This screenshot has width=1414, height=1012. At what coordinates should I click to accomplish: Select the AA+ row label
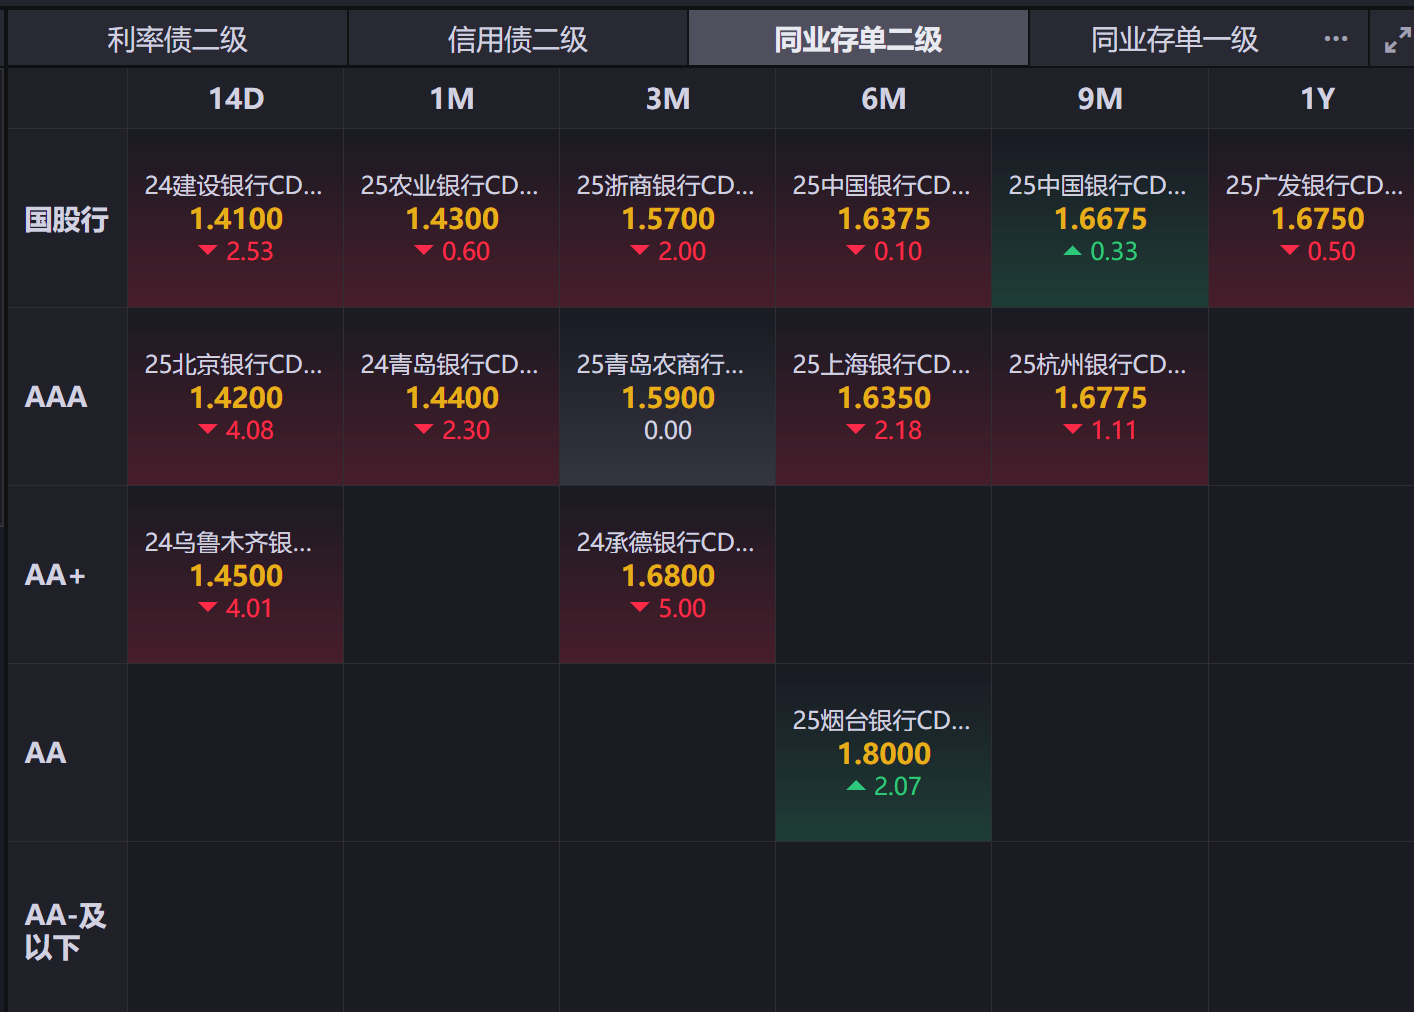point(55,575)
